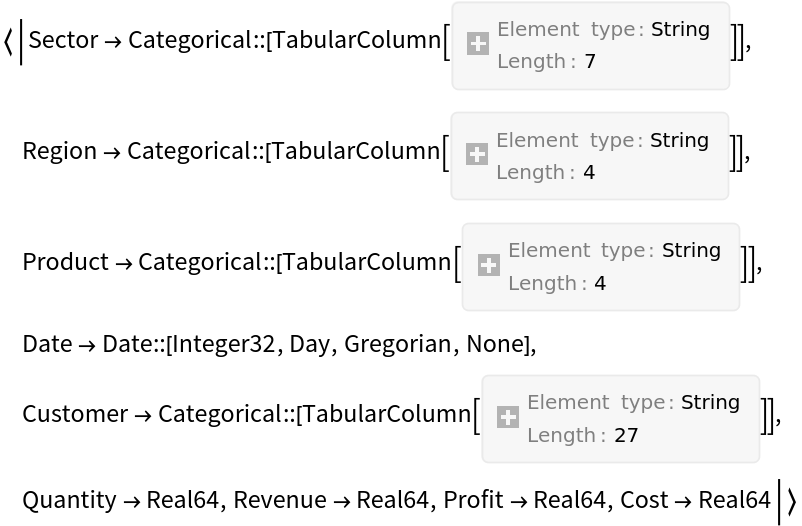This screenshot has height=526, width=802.
Task: Click String value in third box from top
Action: 691,250
